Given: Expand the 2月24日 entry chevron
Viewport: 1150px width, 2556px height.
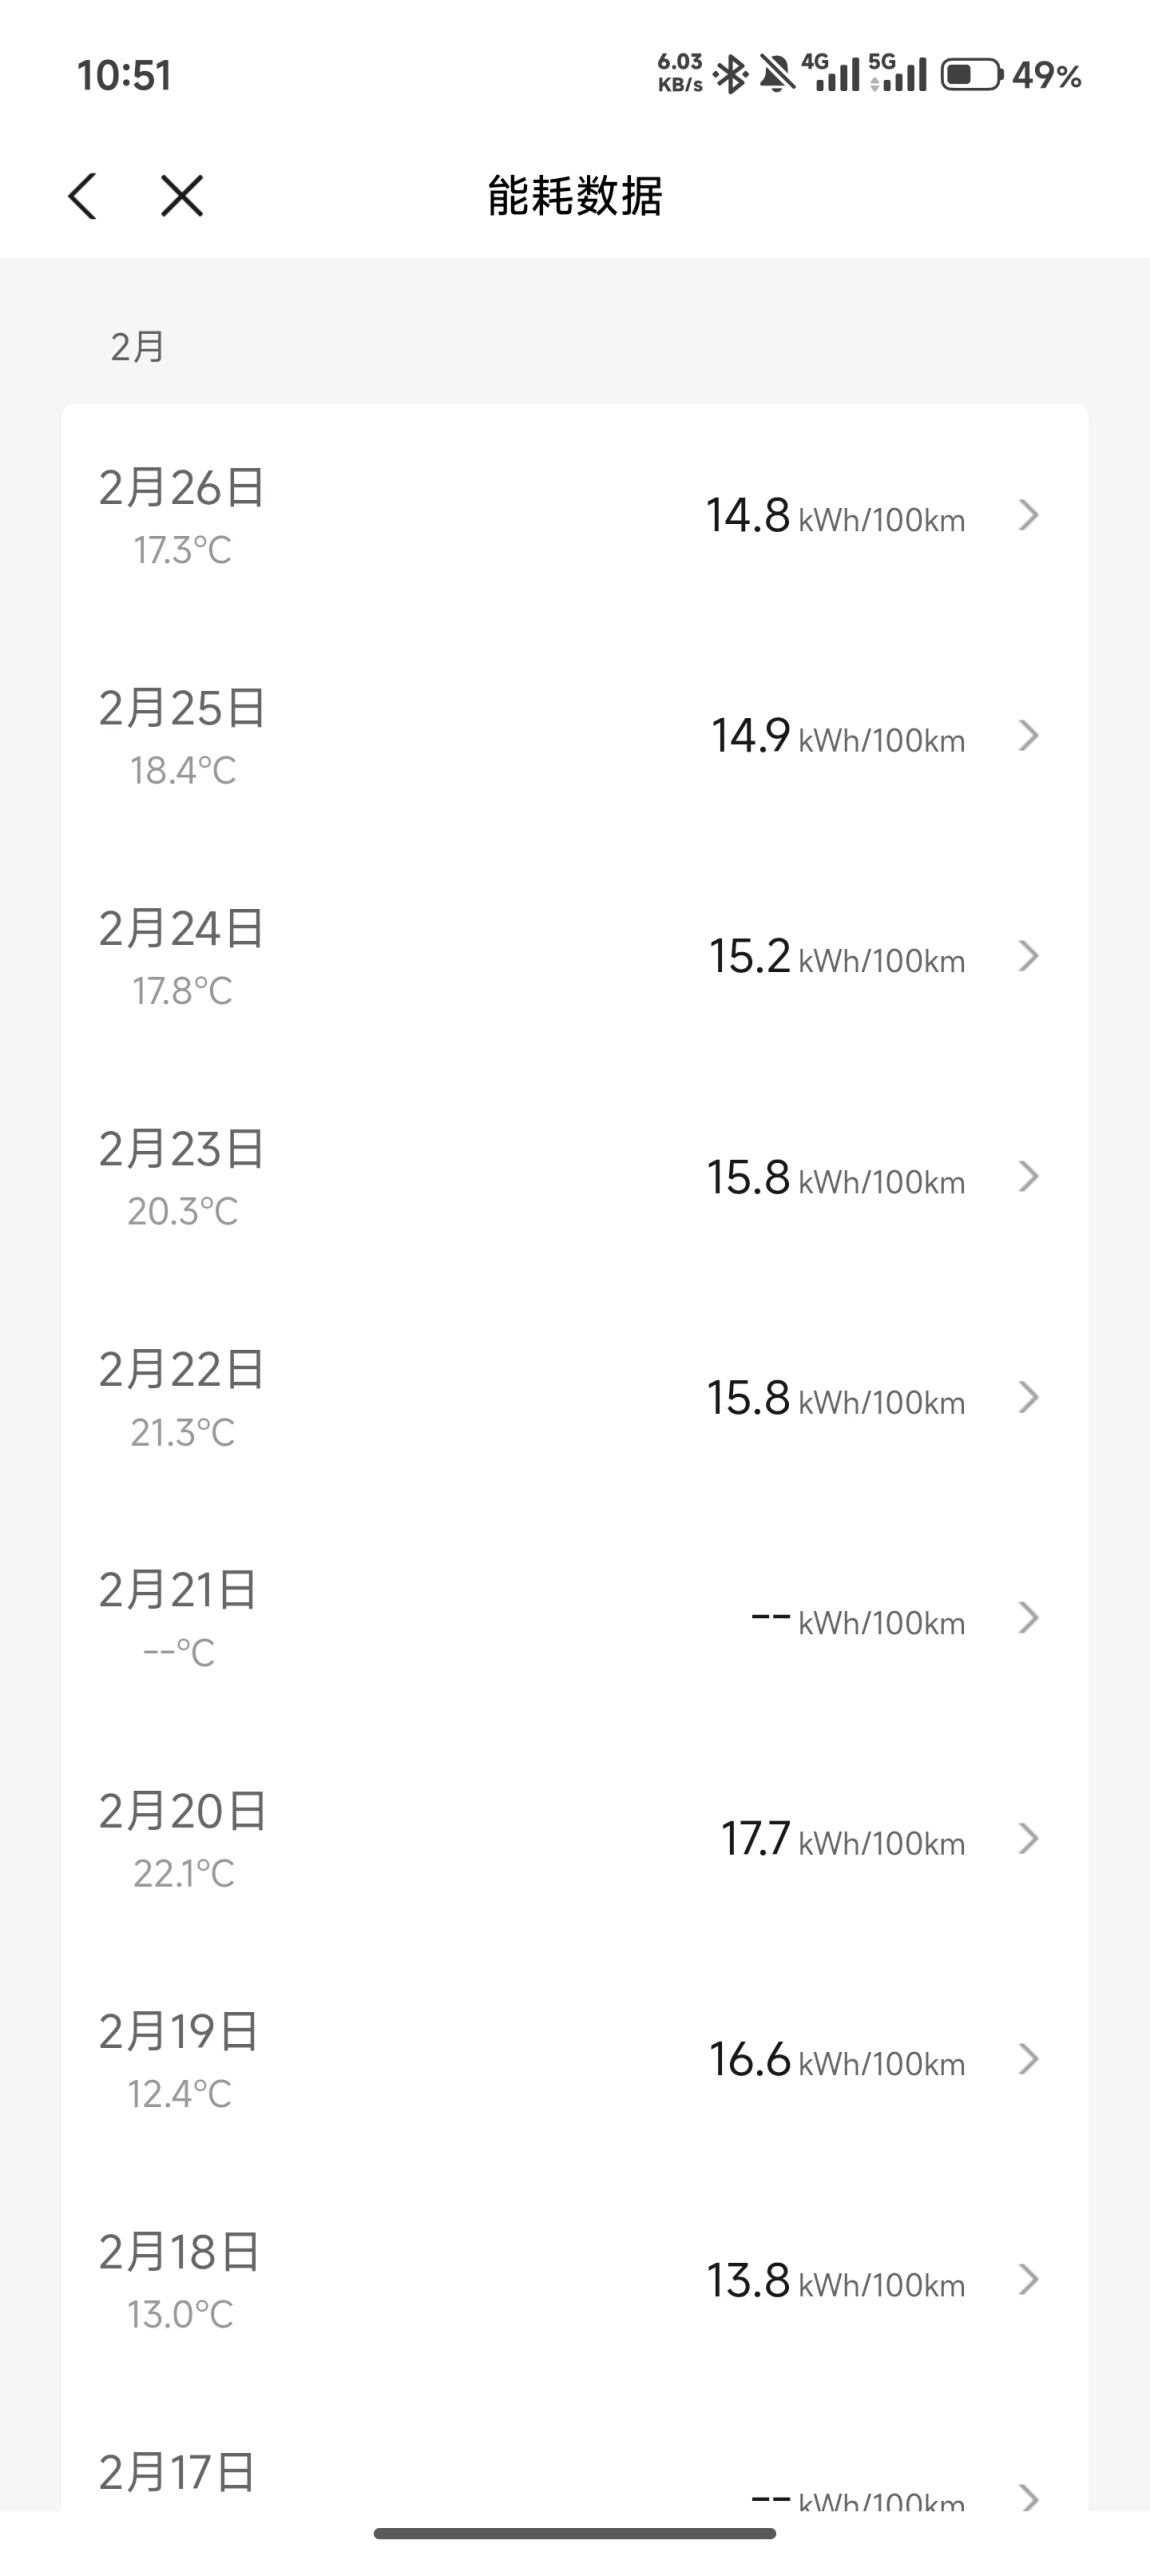Looking at the screenshot, I should tap(1028, 957).
